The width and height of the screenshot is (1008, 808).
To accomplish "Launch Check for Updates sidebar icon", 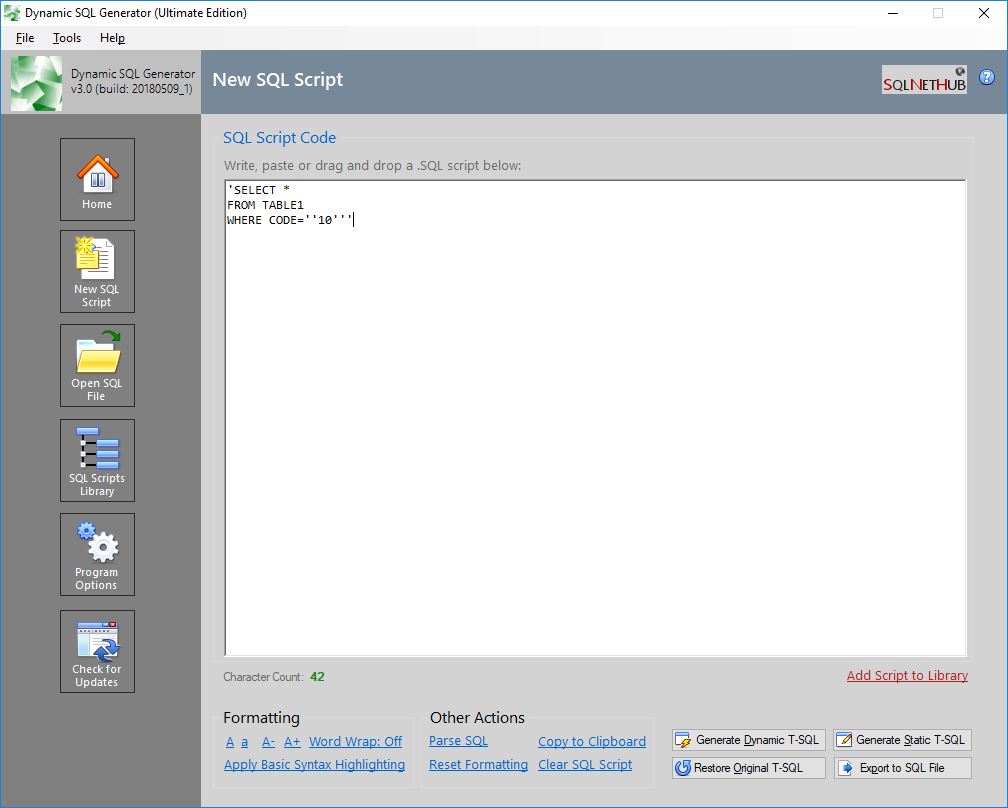I will (x=97, y=651).
